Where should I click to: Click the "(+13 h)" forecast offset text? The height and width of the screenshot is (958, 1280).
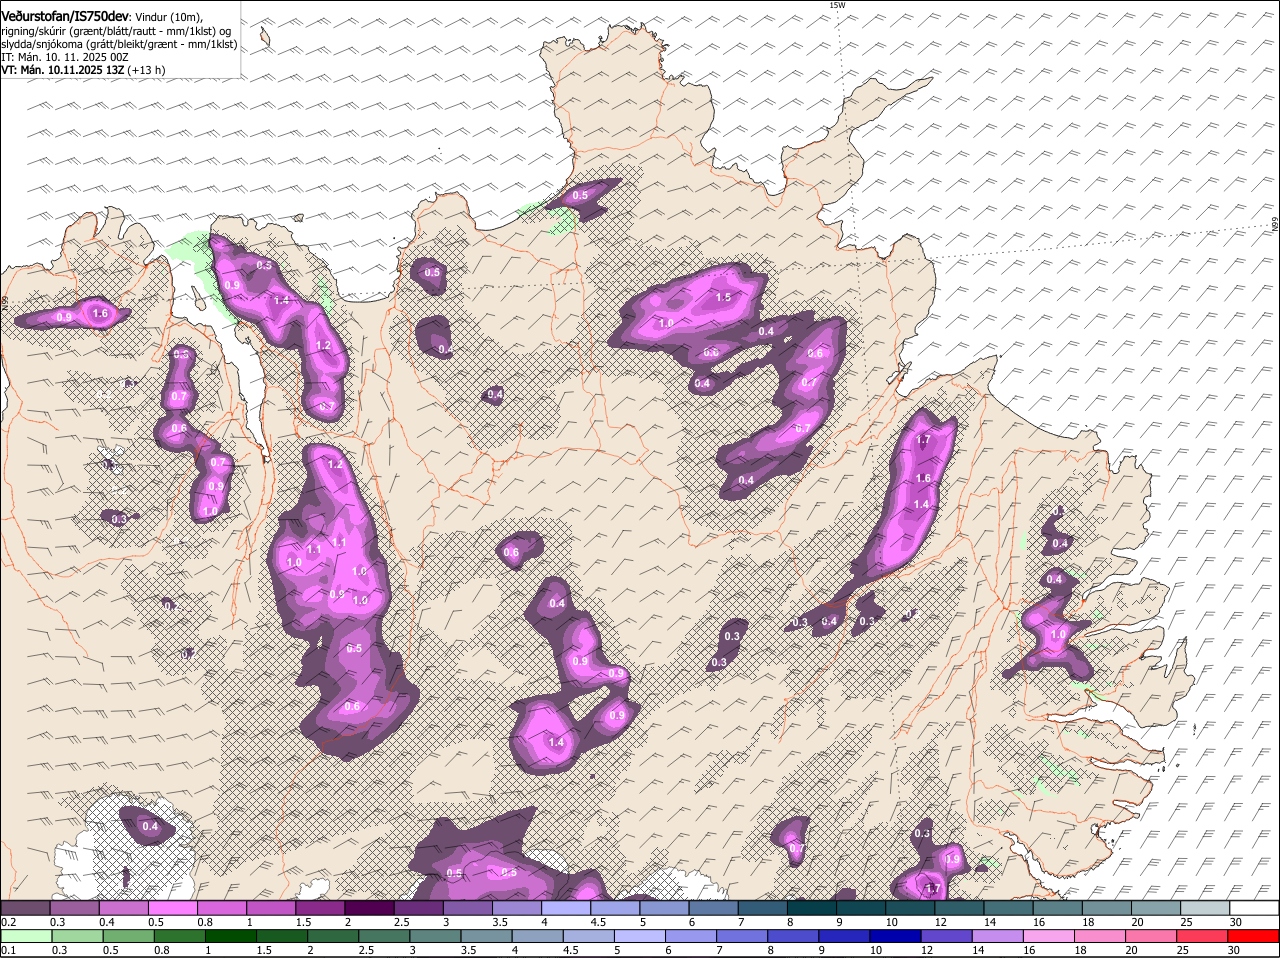[x=146, y=70]
